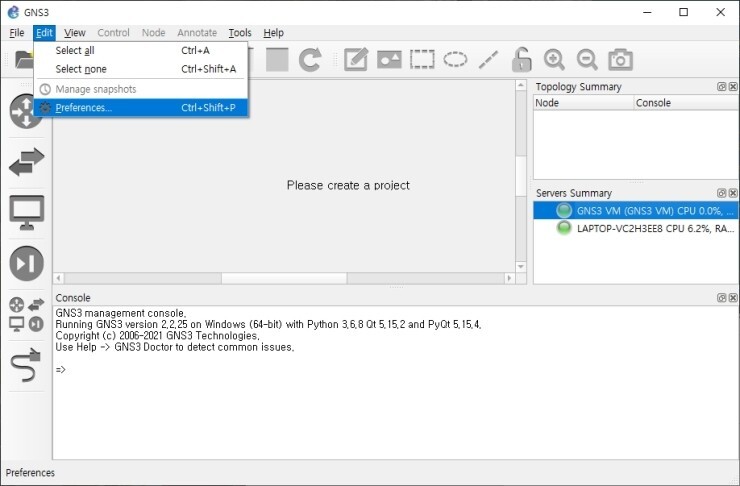This screenshot has width=740, height=486.
Task: Choose Select none from Edit menu
Action: 141,69
